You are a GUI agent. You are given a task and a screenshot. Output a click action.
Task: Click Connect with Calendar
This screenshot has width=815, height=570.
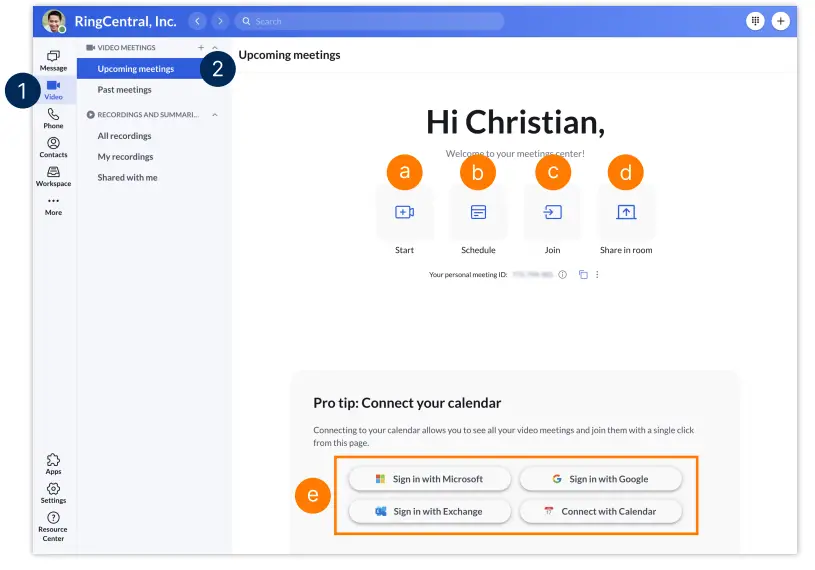tap(600, 511)
